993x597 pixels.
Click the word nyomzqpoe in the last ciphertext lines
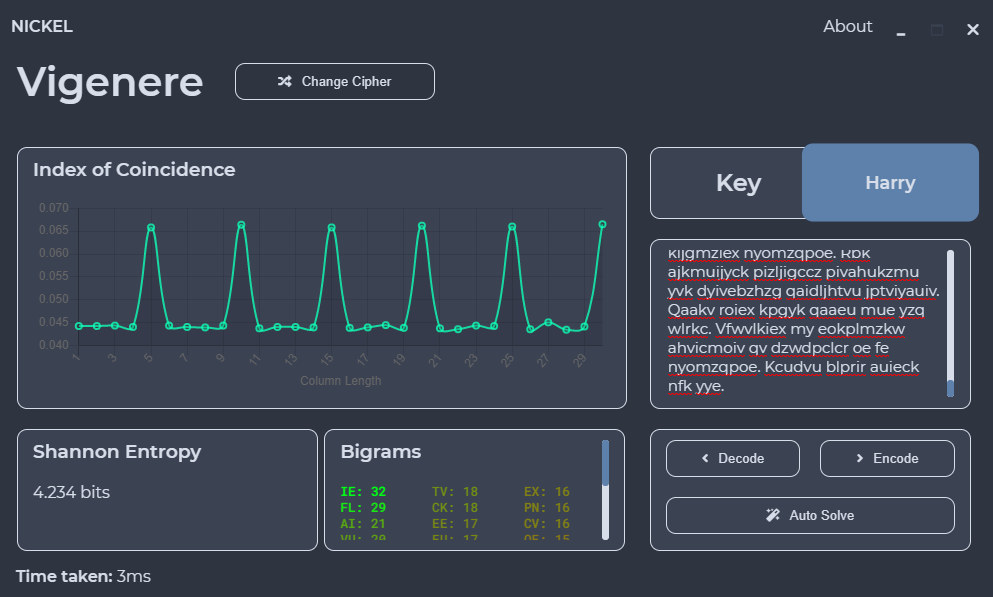click(x=713, y=367)
